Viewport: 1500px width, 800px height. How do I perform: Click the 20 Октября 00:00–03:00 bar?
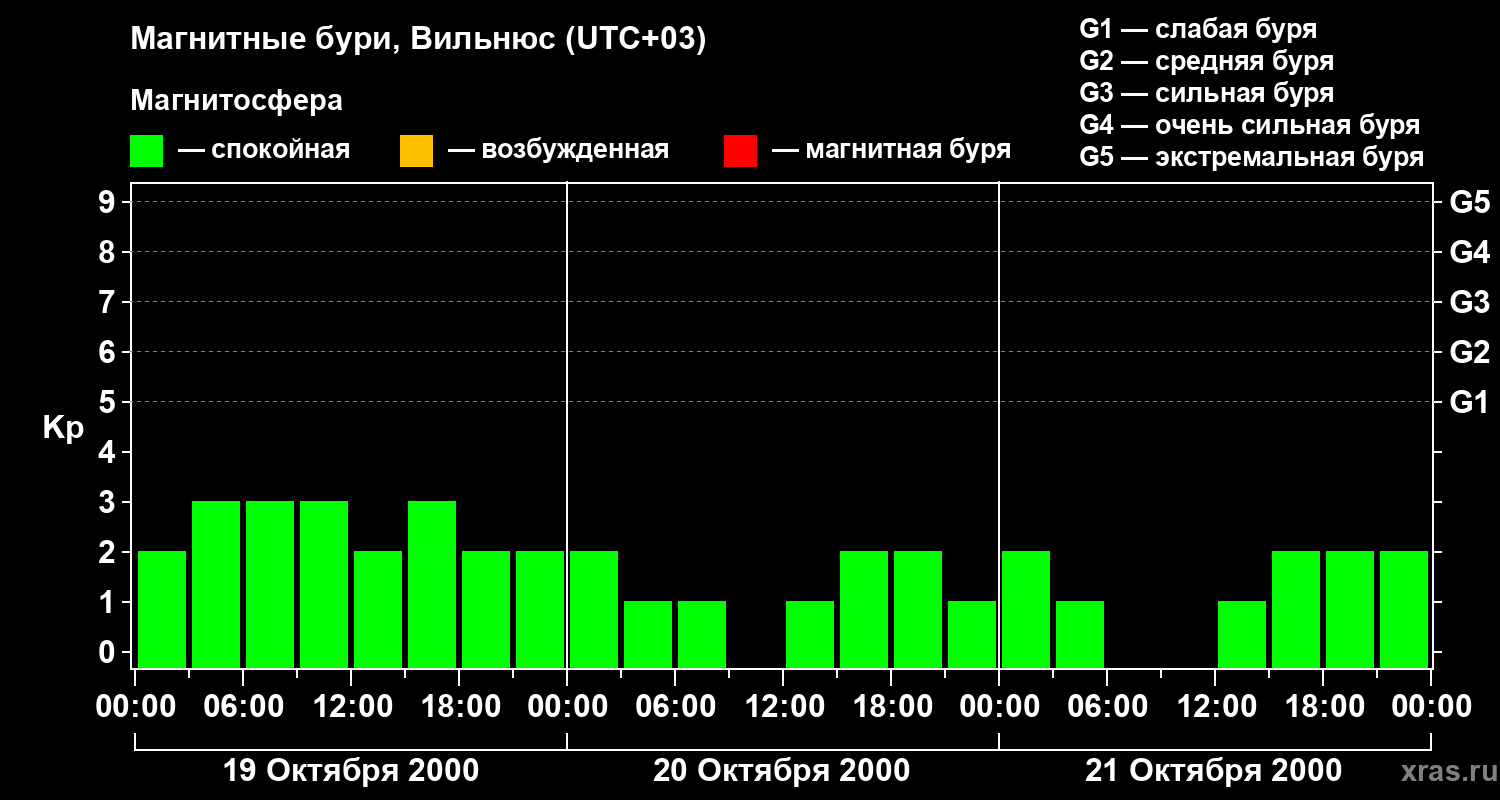click(x=594, y=609)
